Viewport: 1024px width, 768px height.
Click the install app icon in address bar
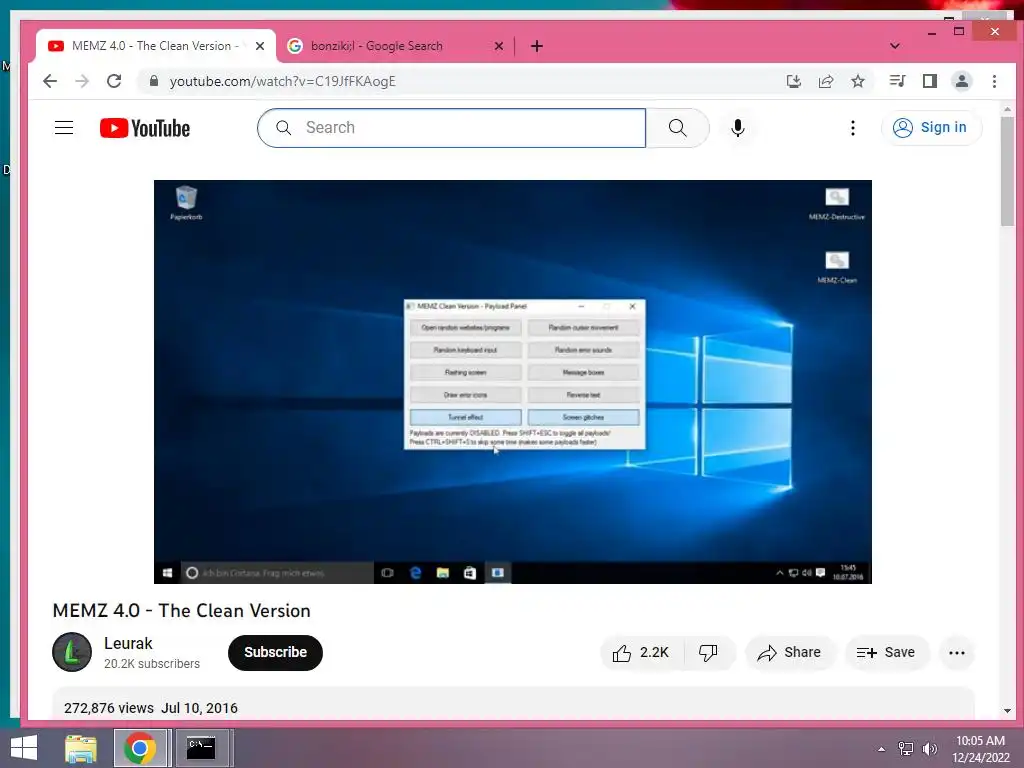pyautogui.click(x=793, y=81)
